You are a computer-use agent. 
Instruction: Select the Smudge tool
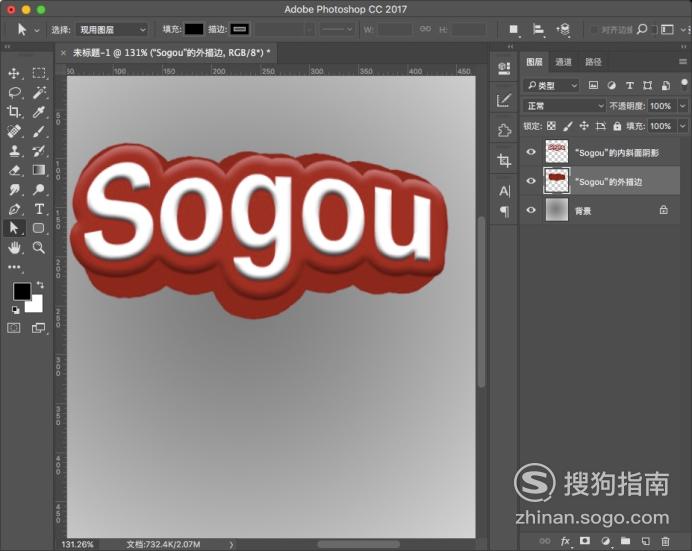click(x=14, y=189)
